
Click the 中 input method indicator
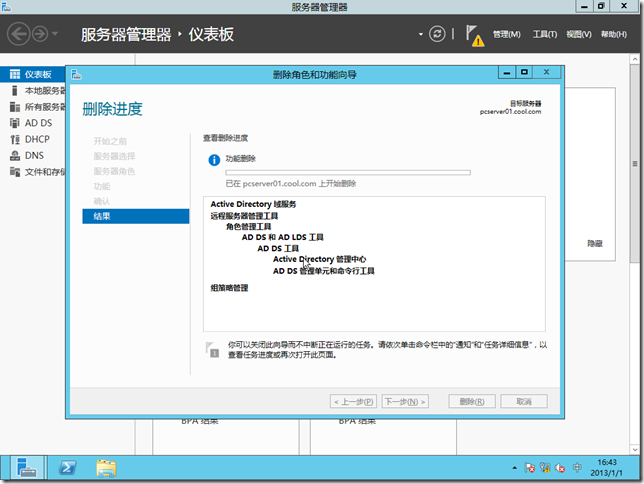(x=577, y=468)
